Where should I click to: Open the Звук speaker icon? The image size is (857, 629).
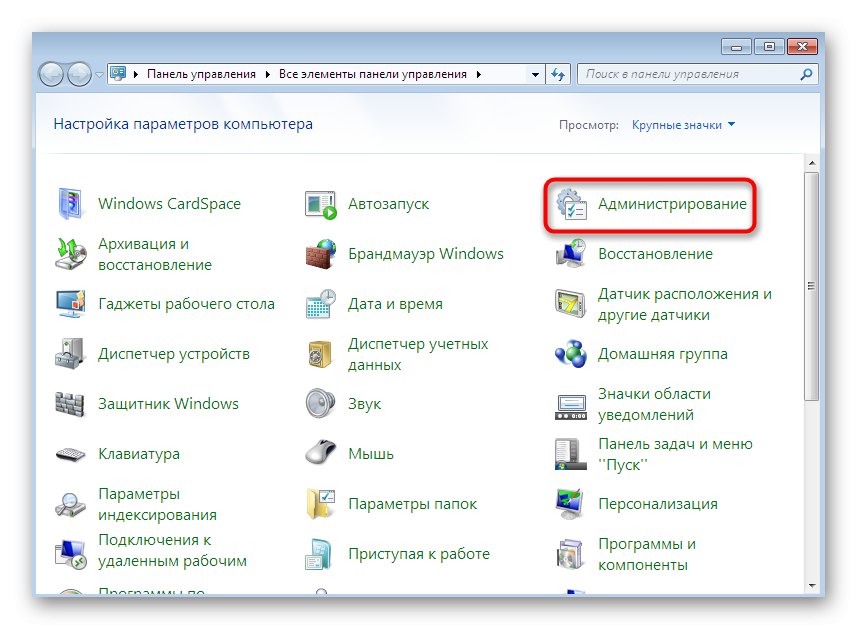320,403
